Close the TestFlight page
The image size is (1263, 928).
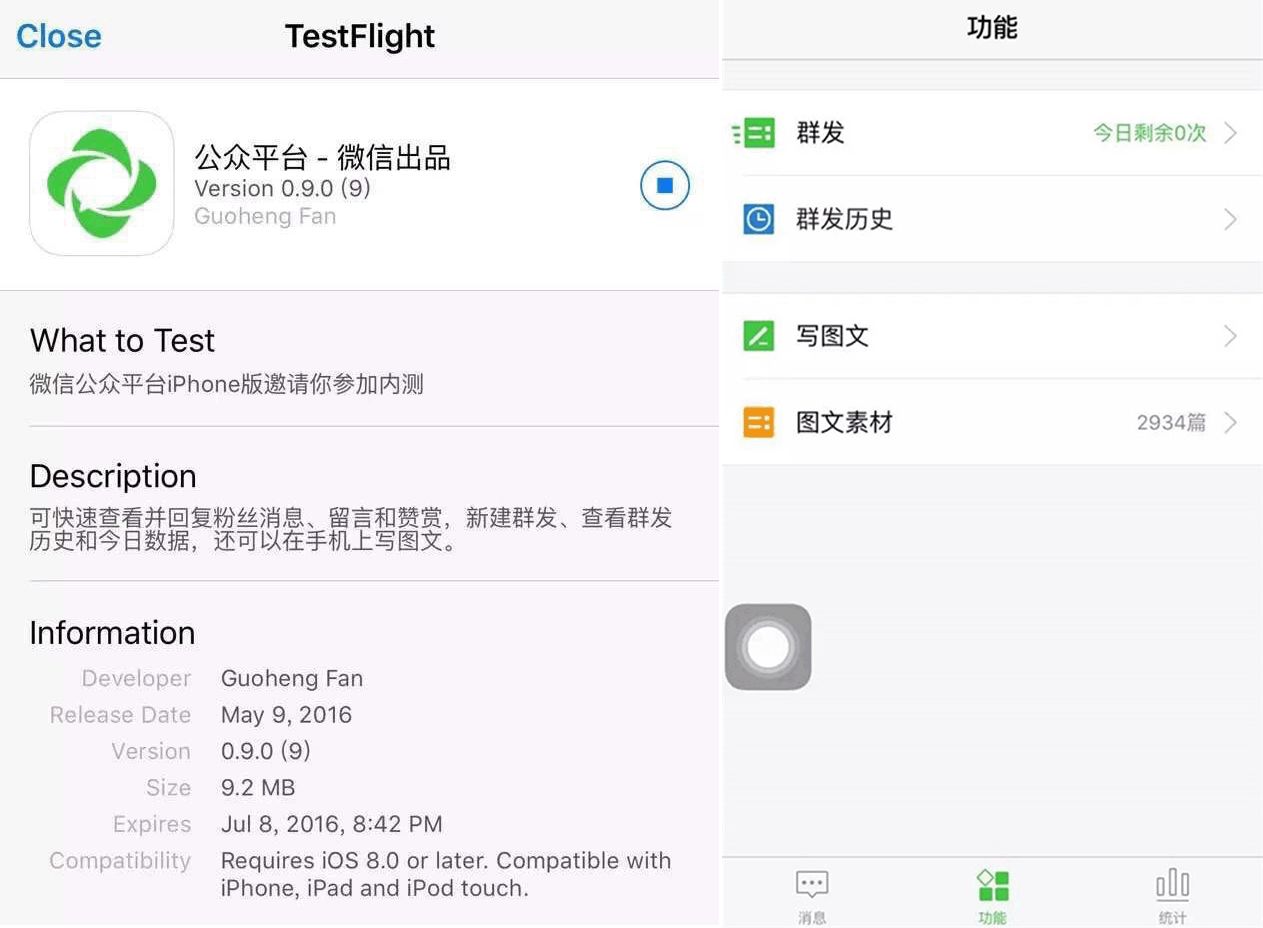59,36
